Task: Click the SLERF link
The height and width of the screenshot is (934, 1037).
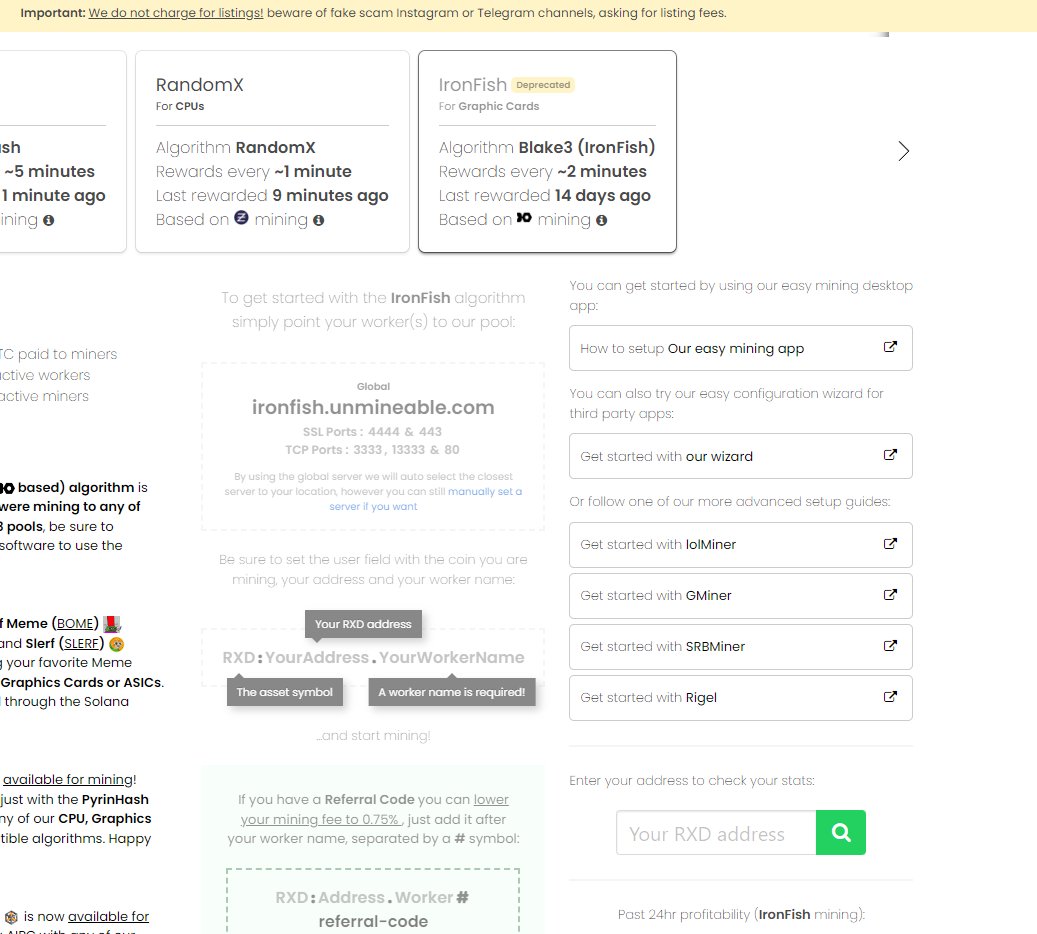Action: tap(81, 643)
